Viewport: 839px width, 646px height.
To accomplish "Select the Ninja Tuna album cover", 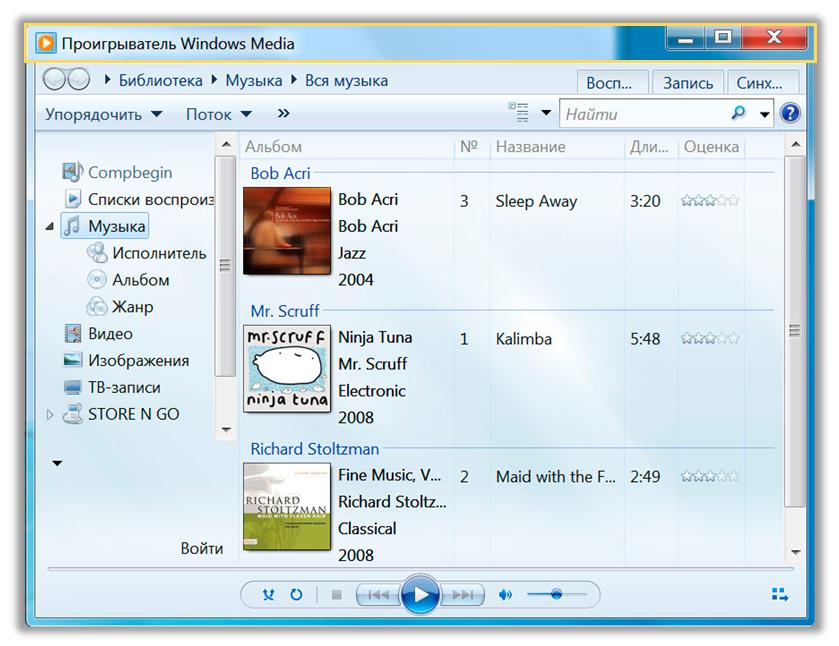I will [287, 369].
